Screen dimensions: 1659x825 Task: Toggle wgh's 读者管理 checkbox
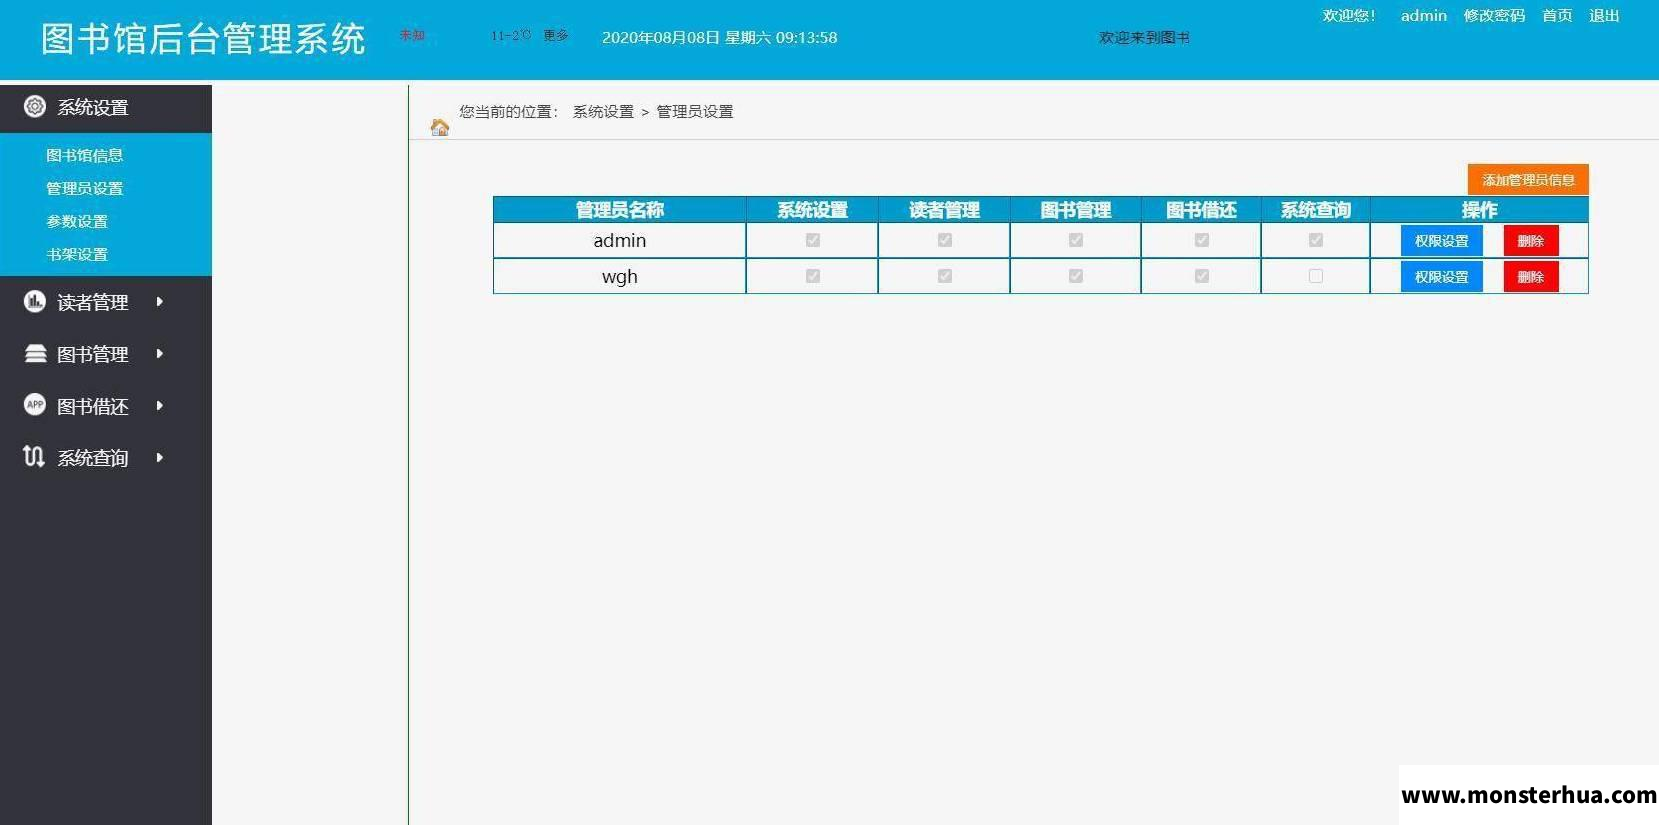pyautogui.click(x=945, y=276)
